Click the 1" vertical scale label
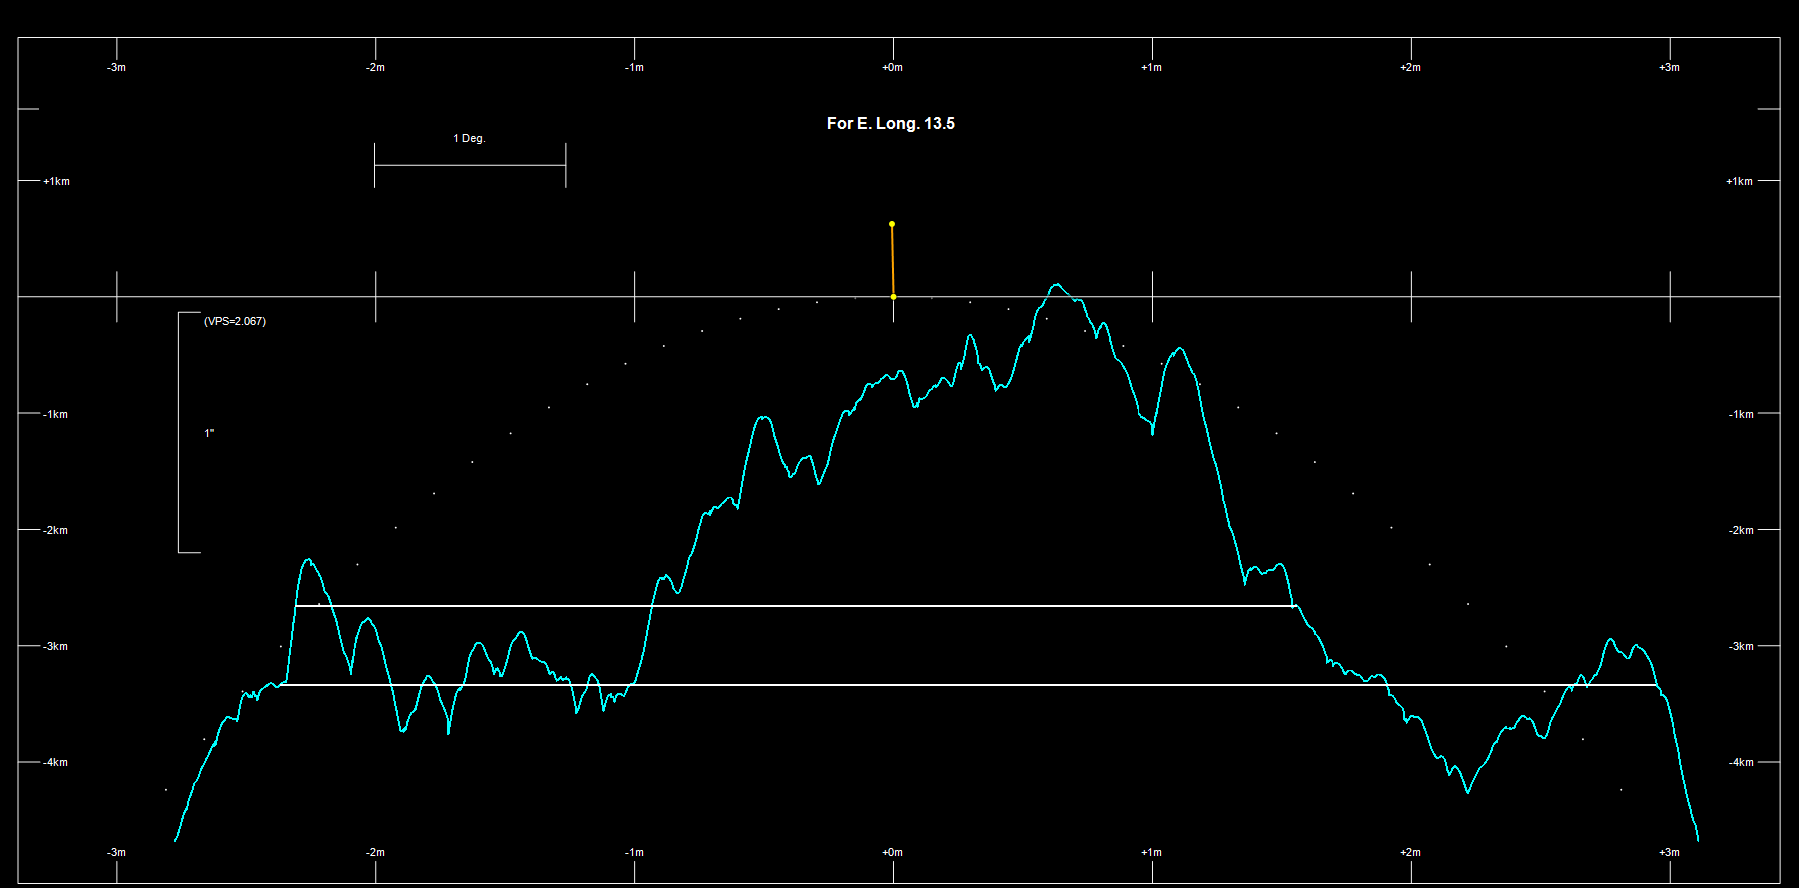This screenshot has height=888, width=1799. click(209, 433)
